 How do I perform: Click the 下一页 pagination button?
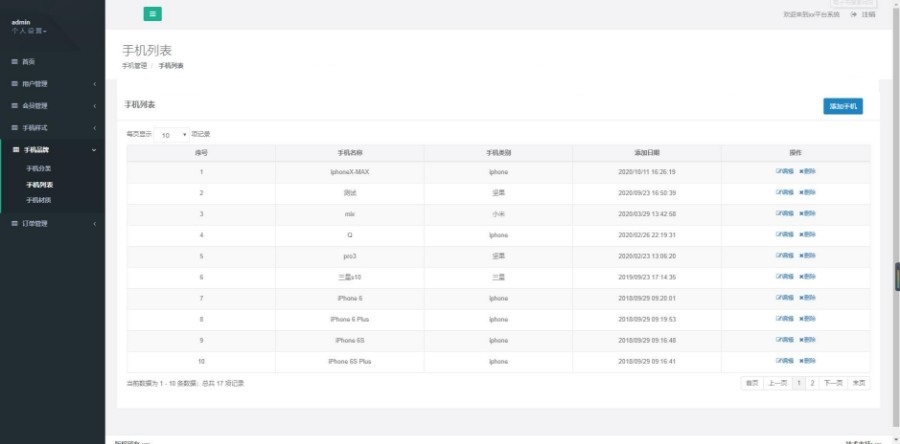tap(833, 383)
